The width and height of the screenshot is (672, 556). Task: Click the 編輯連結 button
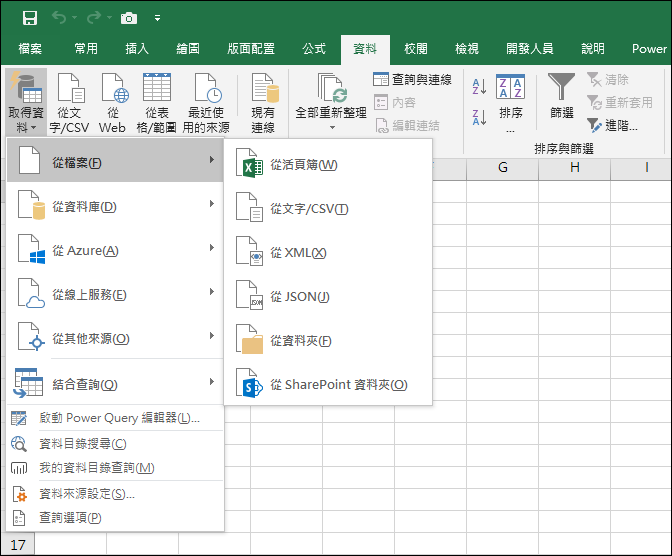click(407, 126)
